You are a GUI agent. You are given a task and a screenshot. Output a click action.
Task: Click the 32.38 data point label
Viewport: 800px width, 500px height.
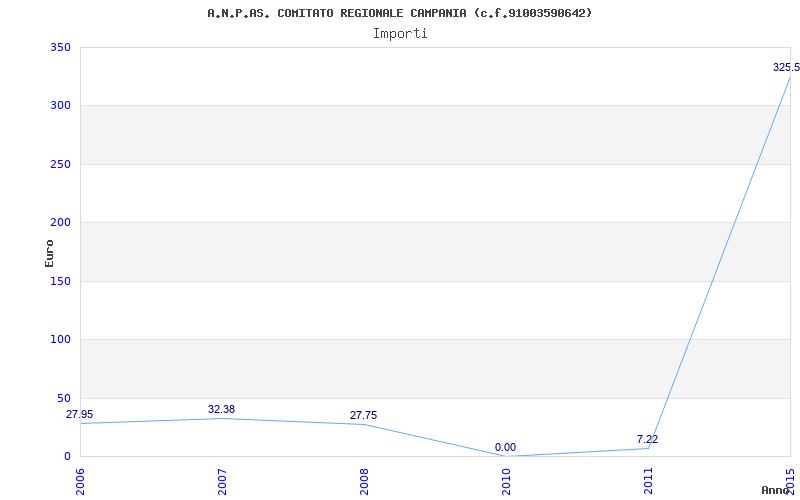(x=221, y=409)
